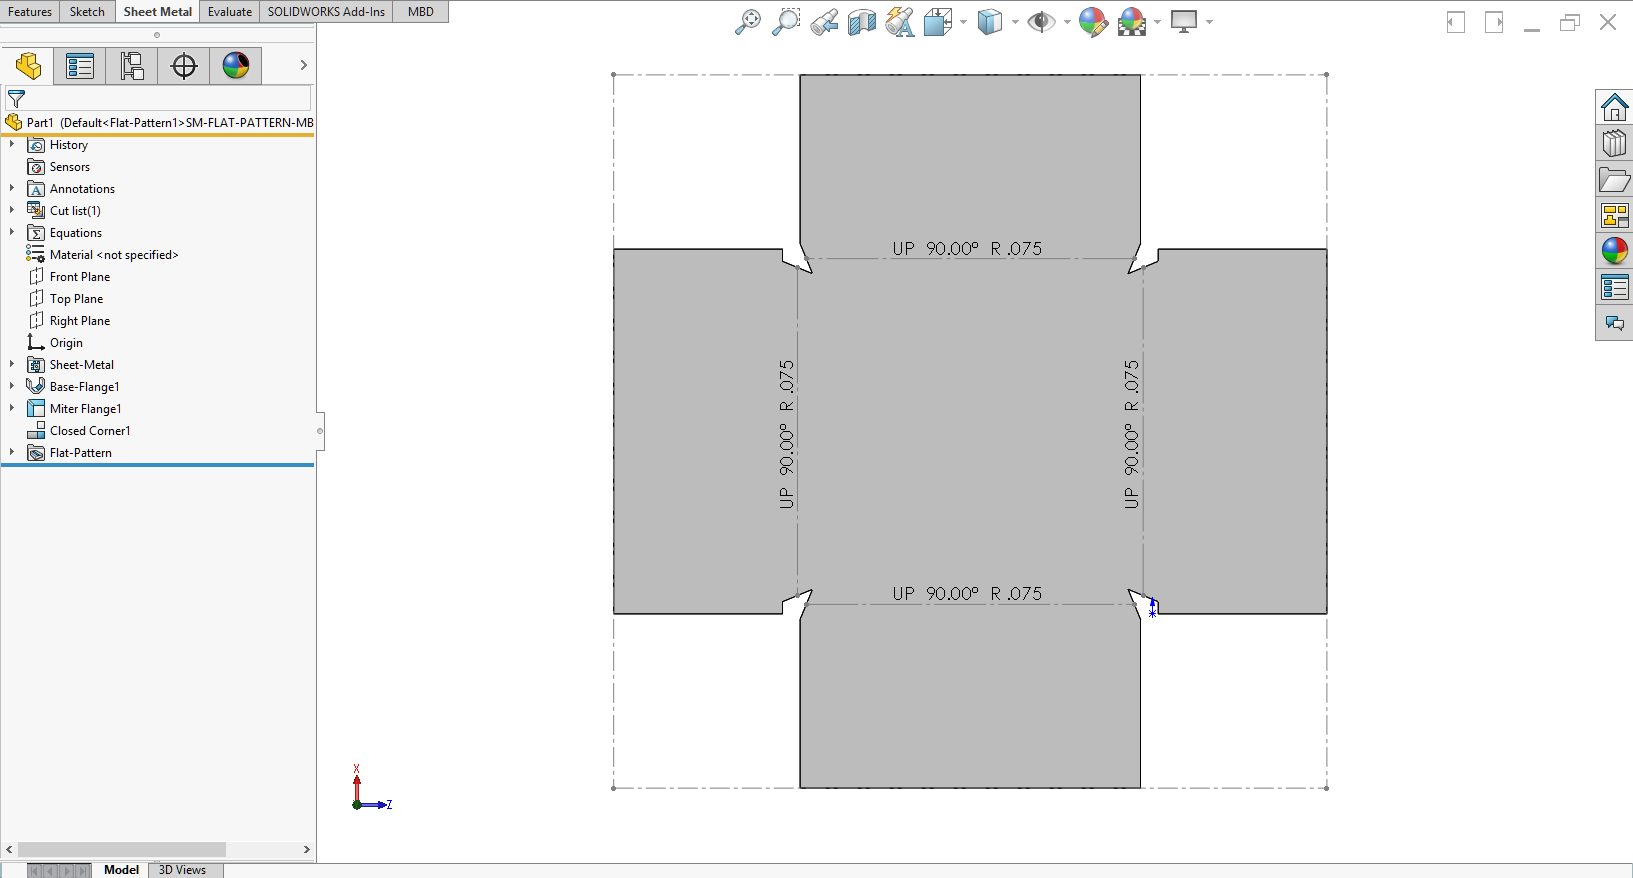Expand the right panel button
This screenshot has width=1633, height=878.
pos(1494,22)
